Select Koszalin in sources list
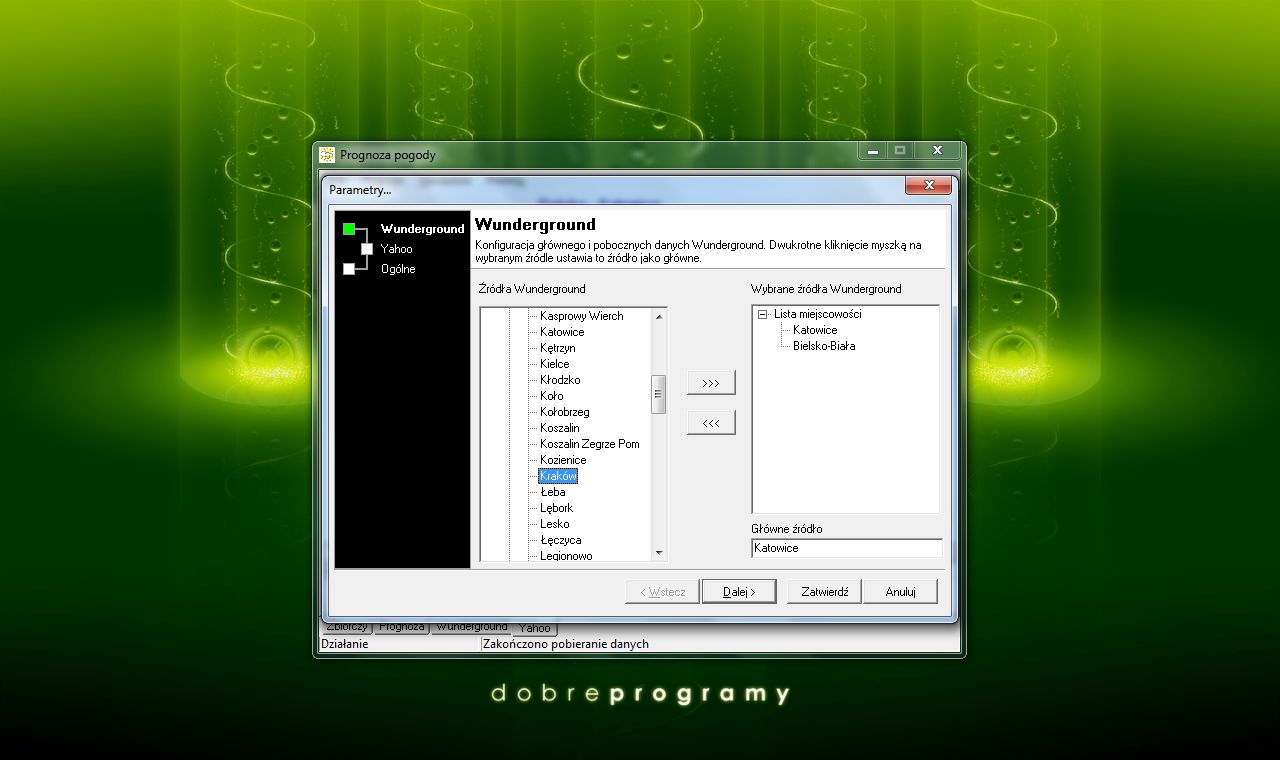 (559, 428)
